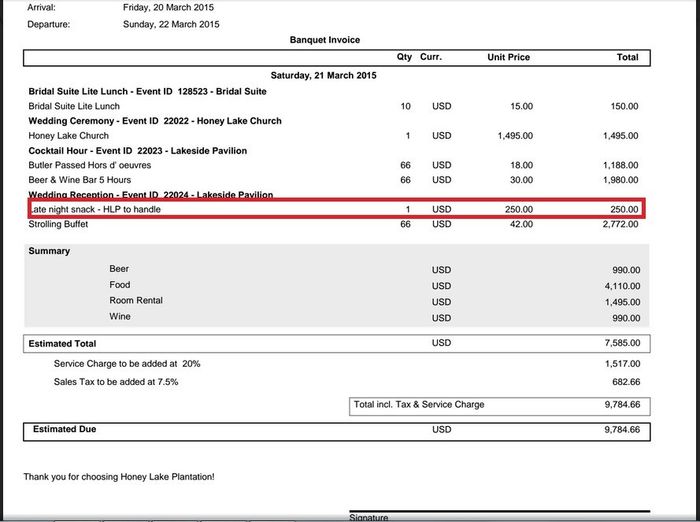Select the Estimated Total amount 7,585.00
Screen dimensions: 700x522
[x=619, y=344]
